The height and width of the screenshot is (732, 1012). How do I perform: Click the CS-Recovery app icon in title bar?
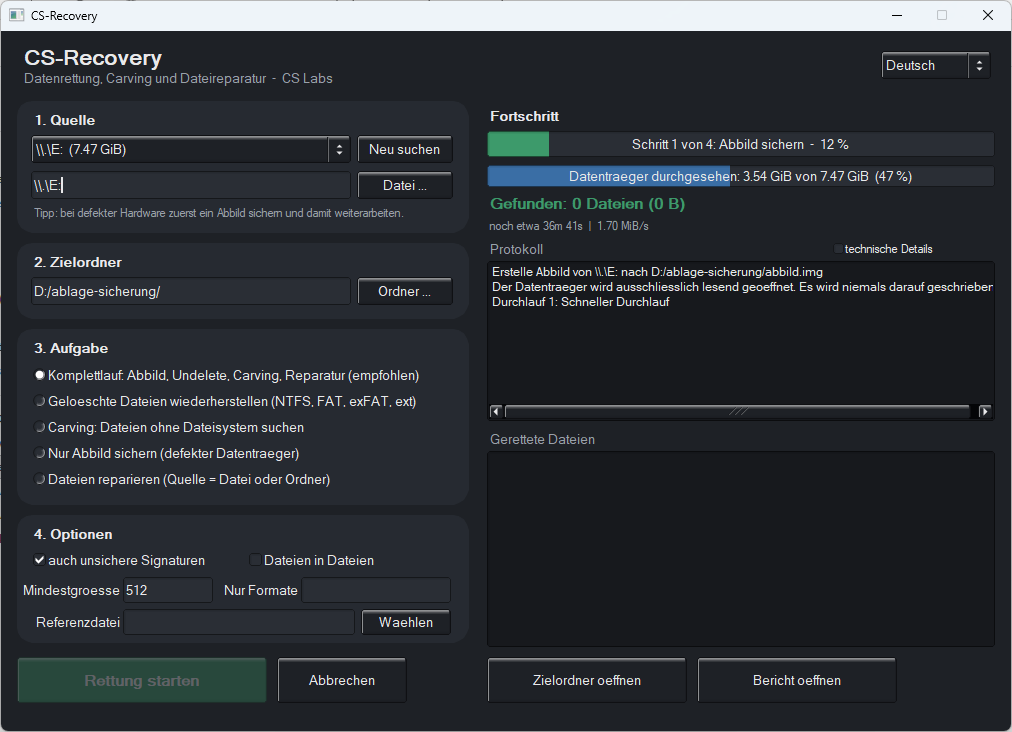click(17, 15)
